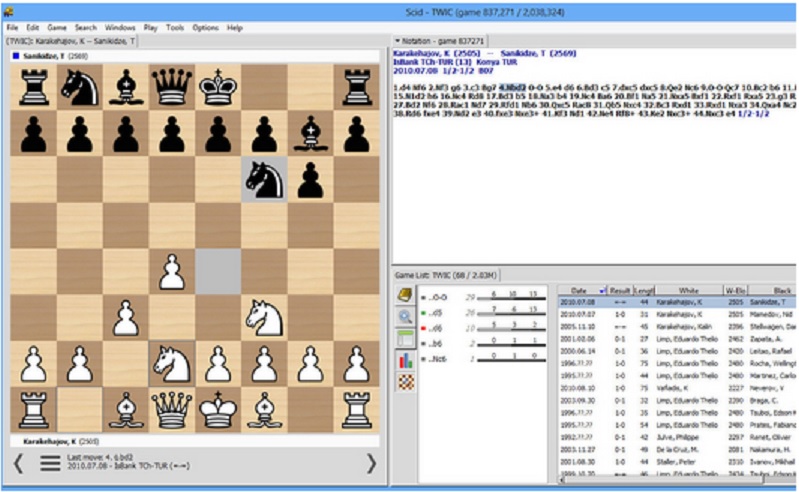Viewport: 799px width, 492px height.
Task: Sort game list by Length column
Action: [644, 290]
